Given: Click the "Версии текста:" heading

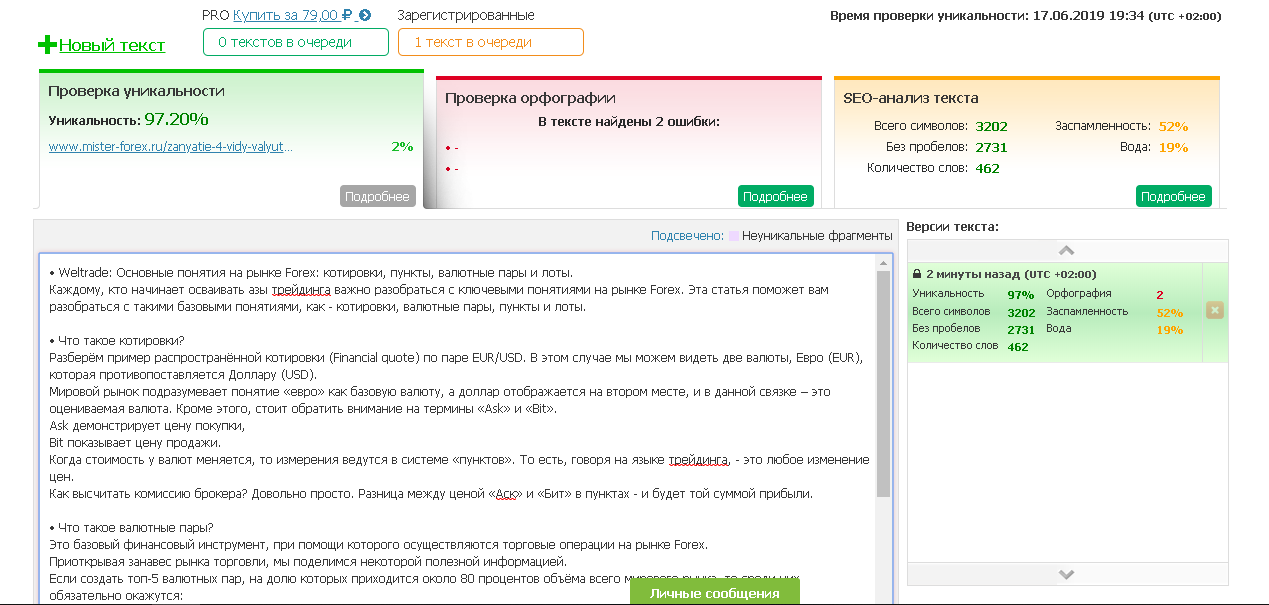Looking at the screenshot, I should point(952,227).
